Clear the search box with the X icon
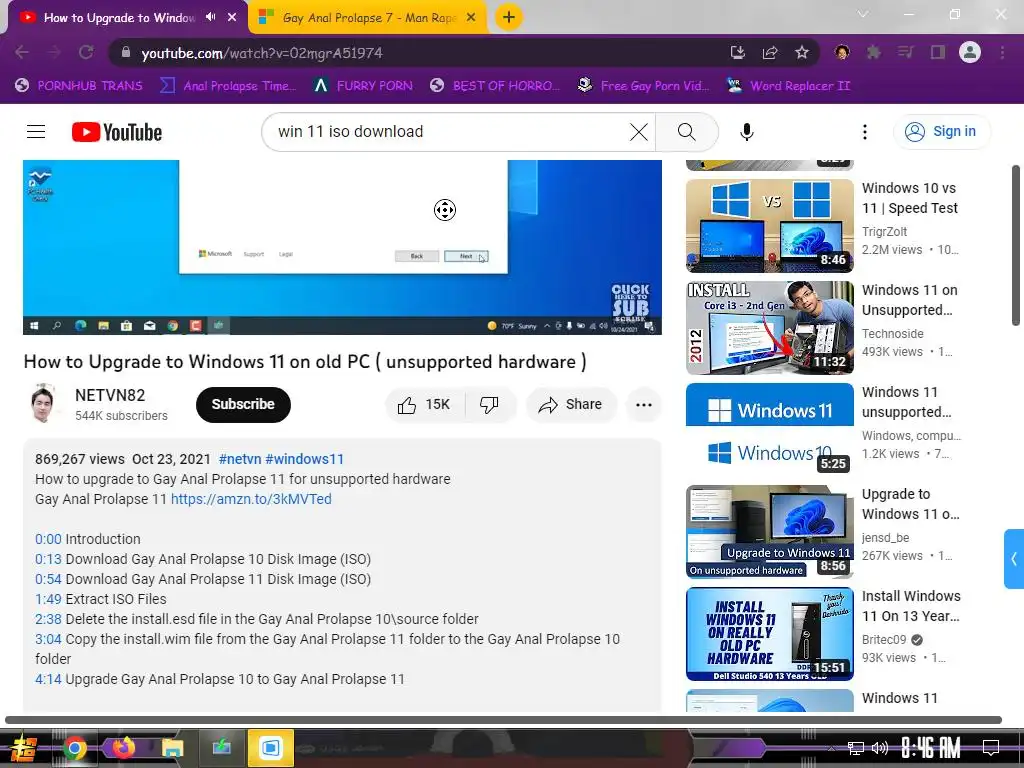1024x768 pixels. pos(639,132)
